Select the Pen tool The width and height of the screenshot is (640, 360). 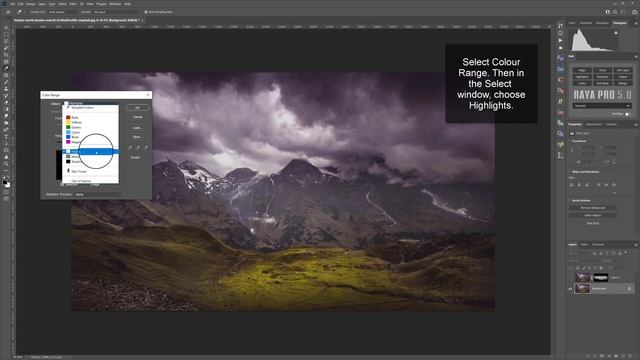click(6, 130)
